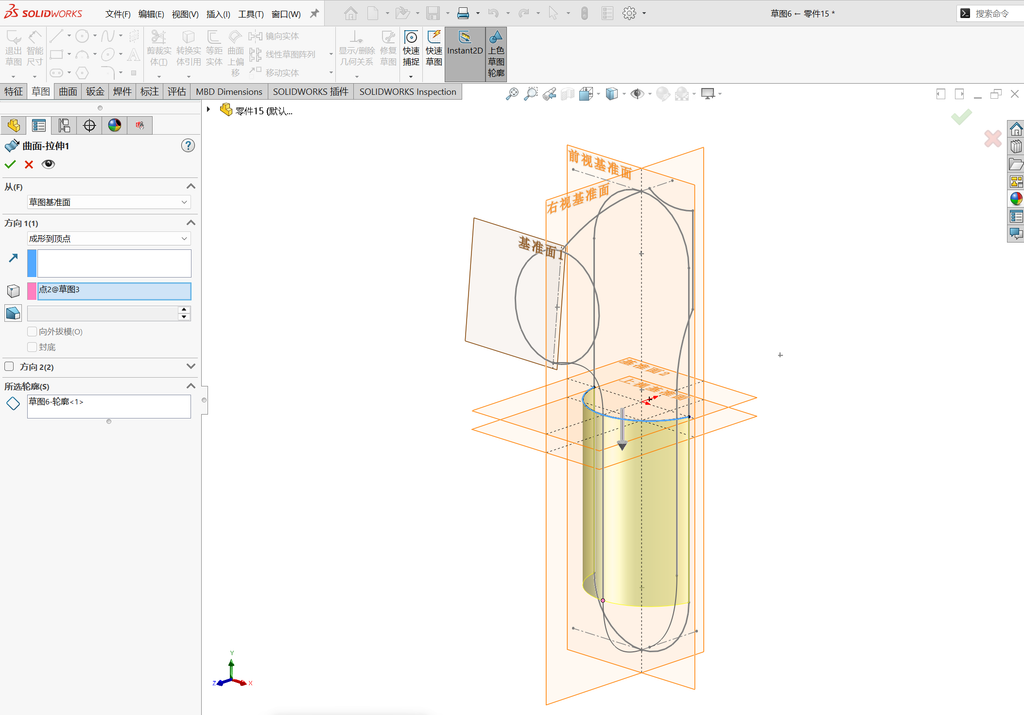Viewport: 1024px width, 715px height.
Task: Click the draft on/off icon
Action: [x=13, y=313]
